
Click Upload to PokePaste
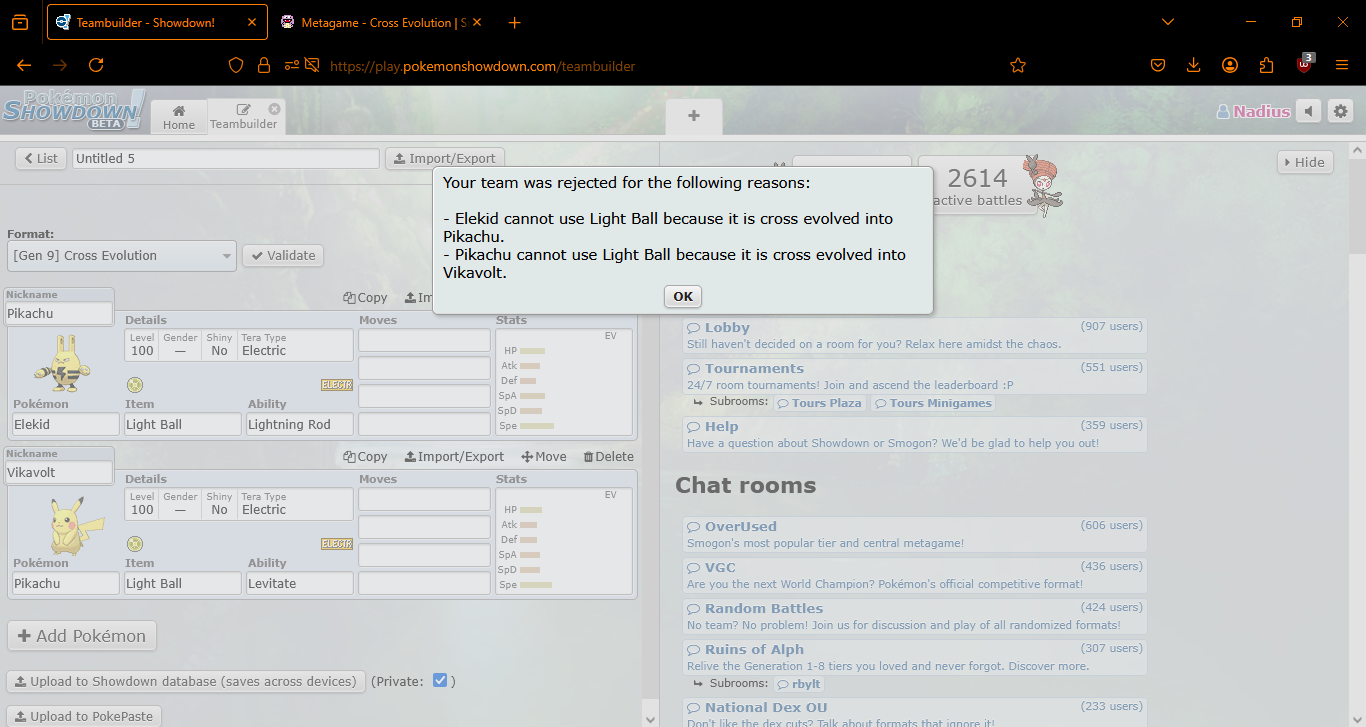pyautogui.click(x=84, y=716)
